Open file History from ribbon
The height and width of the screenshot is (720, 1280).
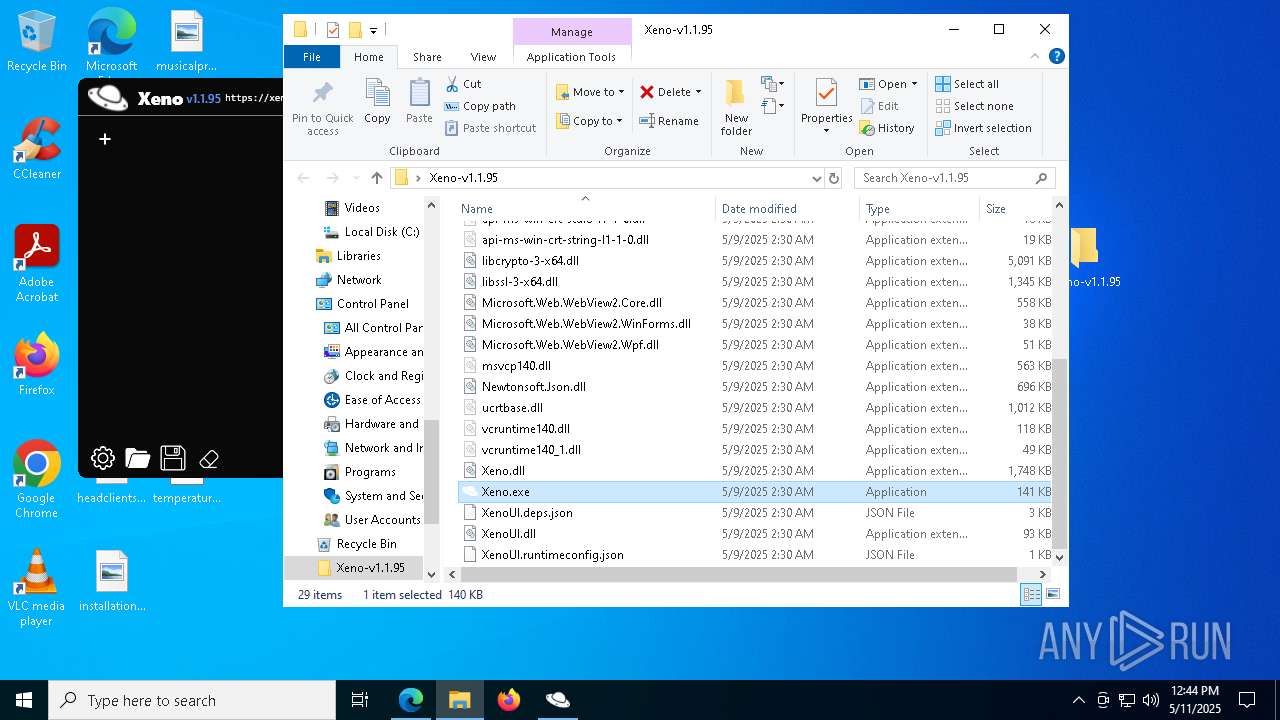click(887, 128)
